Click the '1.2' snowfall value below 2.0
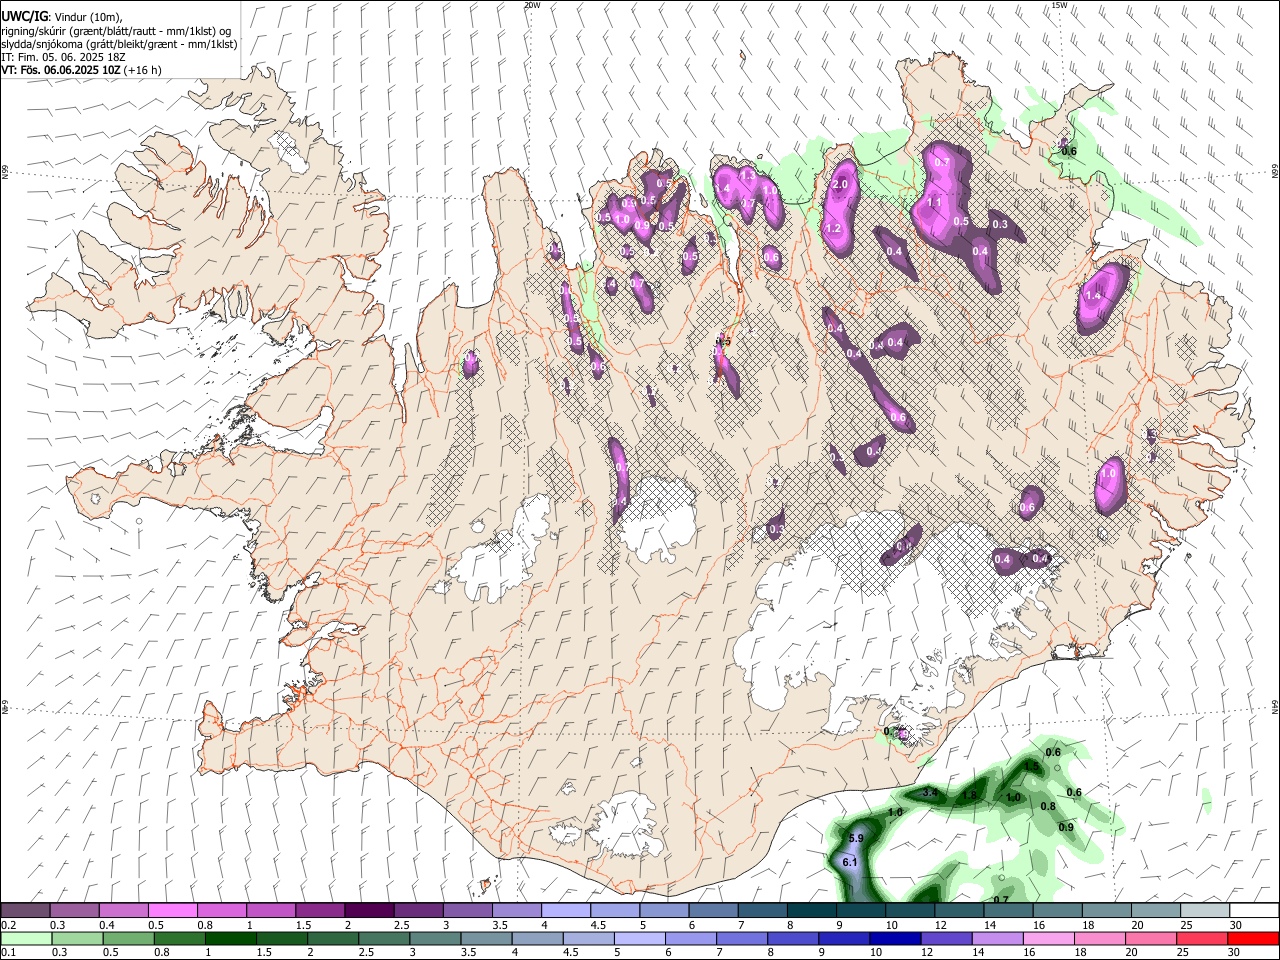 click(833, 228)
